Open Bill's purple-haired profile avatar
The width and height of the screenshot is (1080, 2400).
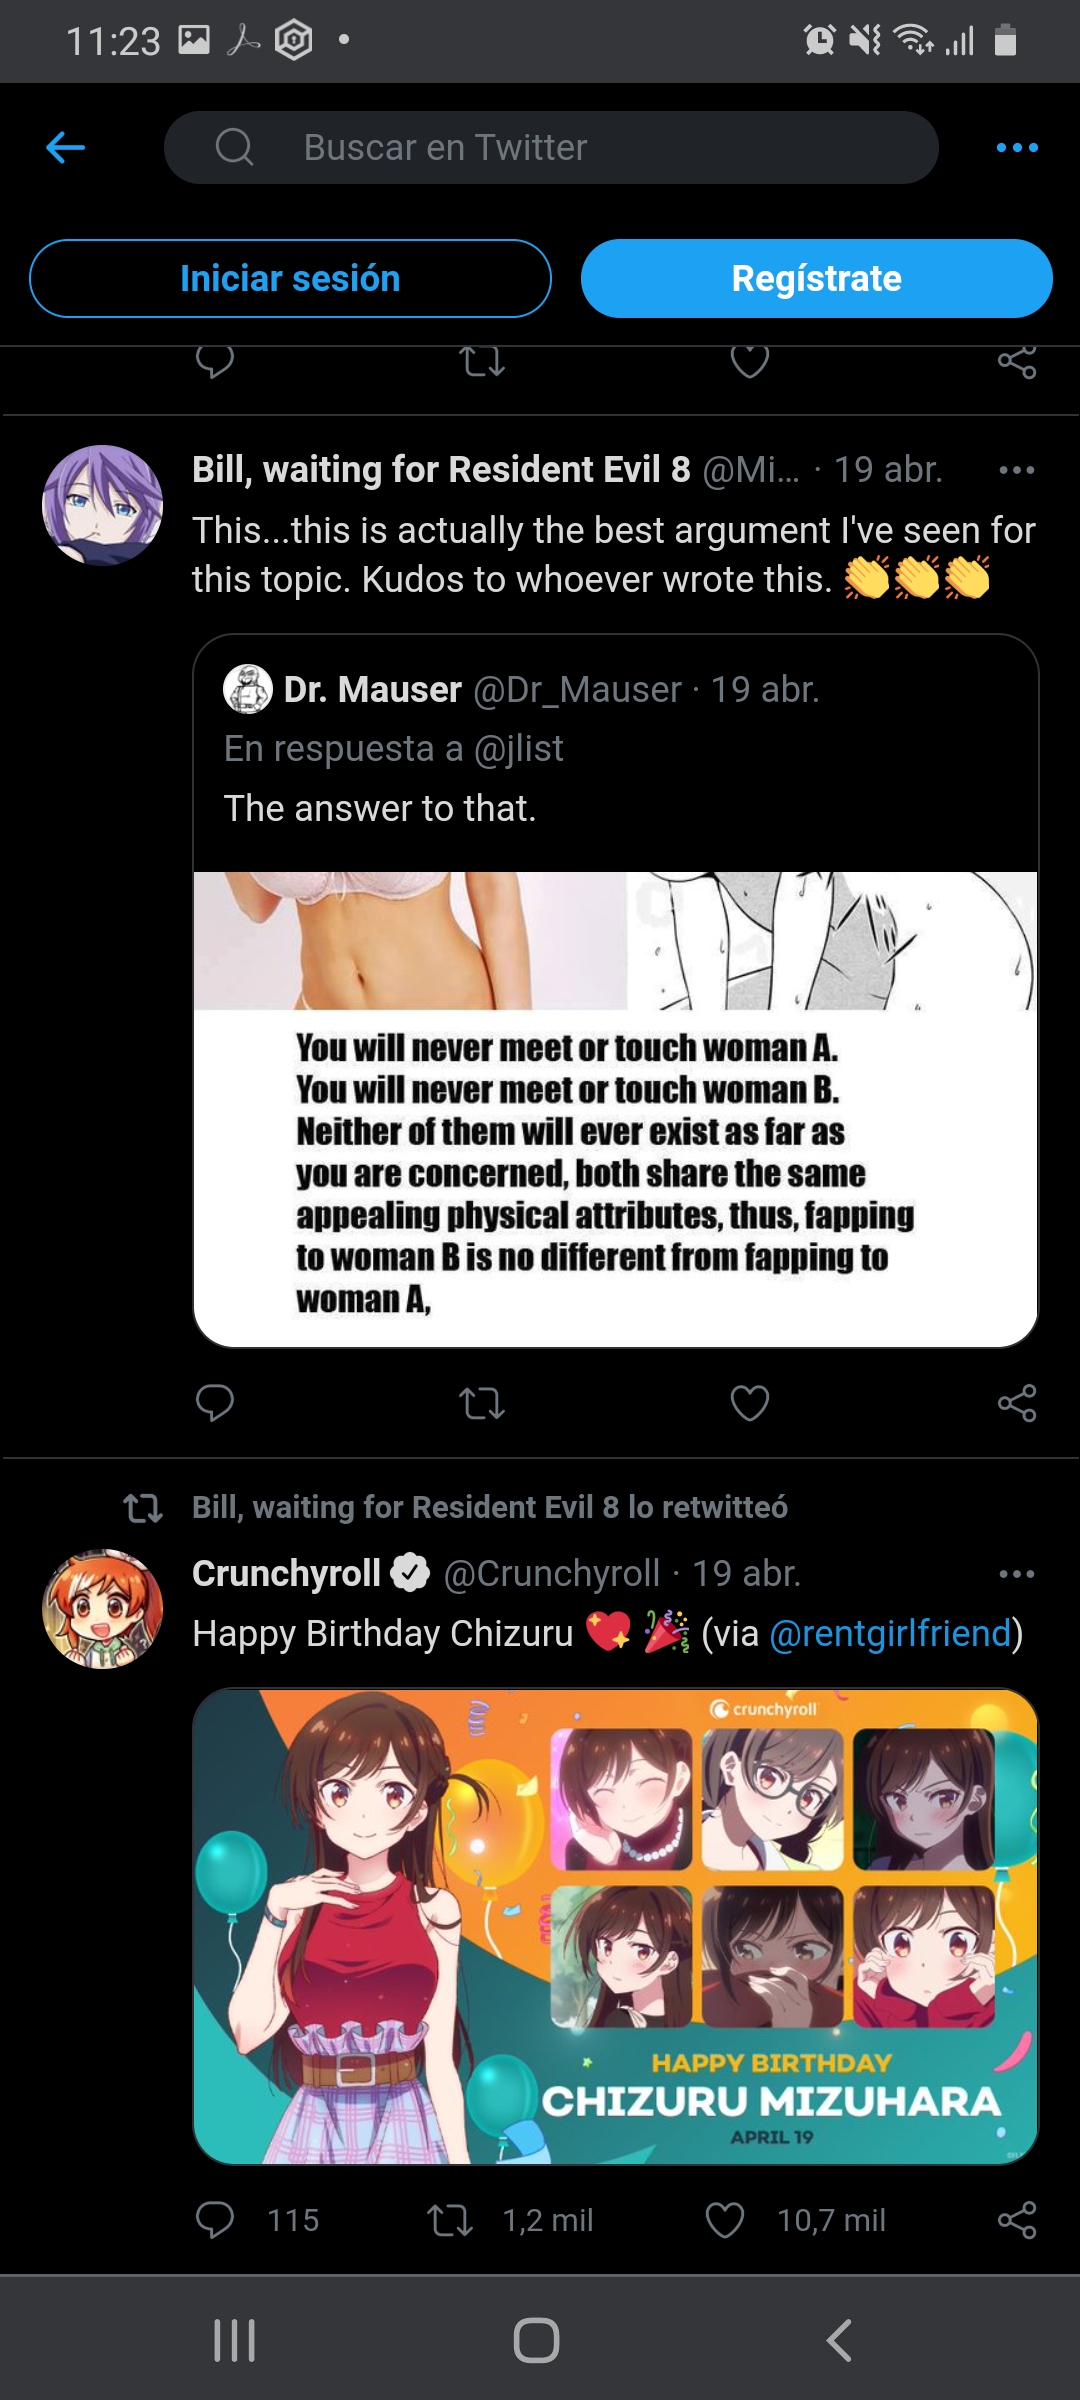point(102,505)
